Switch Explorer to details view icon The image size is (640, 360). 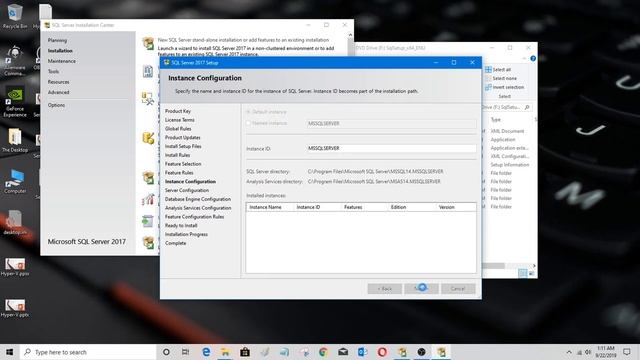click(x=522, y=273)
